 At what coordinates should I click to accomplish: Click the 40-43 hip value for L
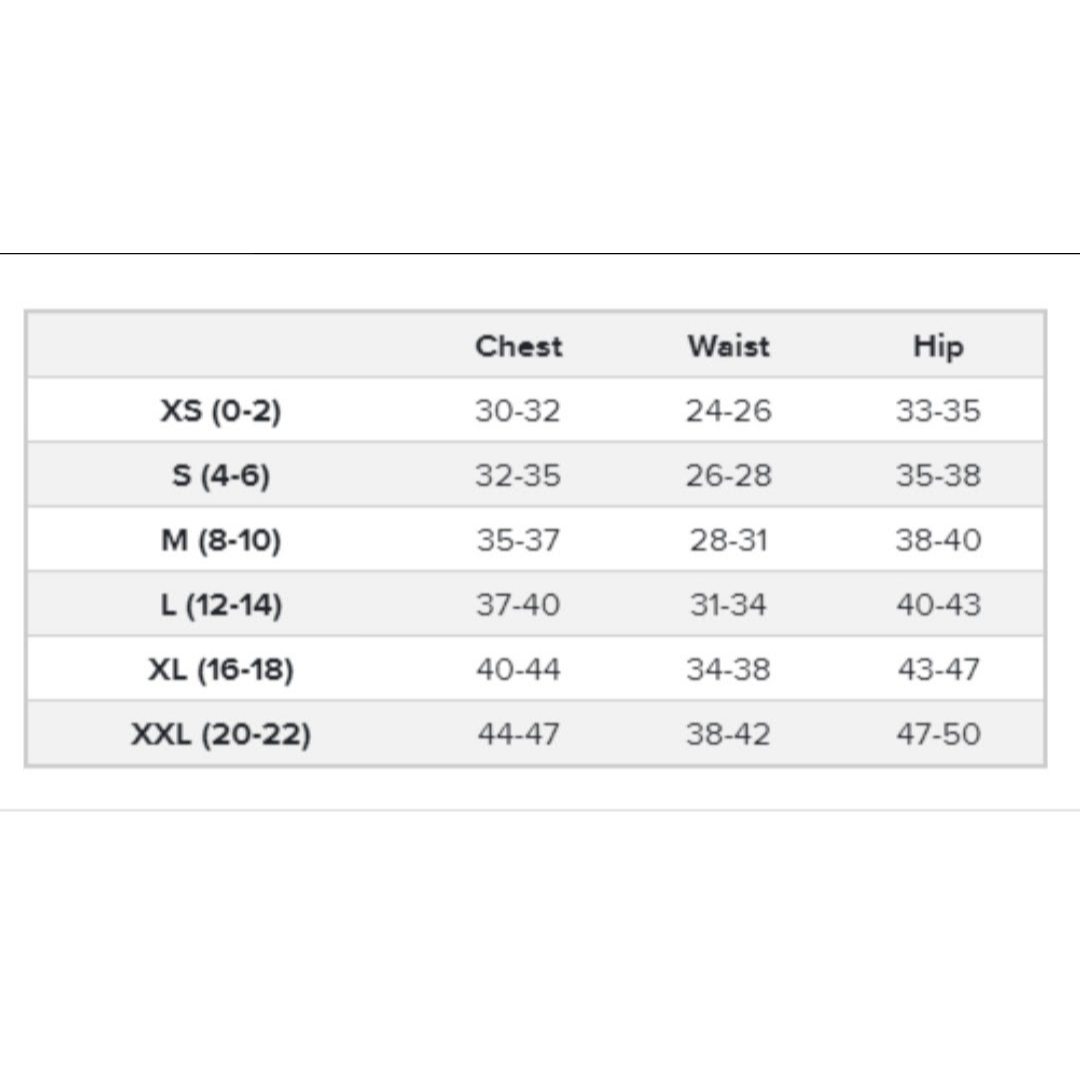[x=938, y=605]
